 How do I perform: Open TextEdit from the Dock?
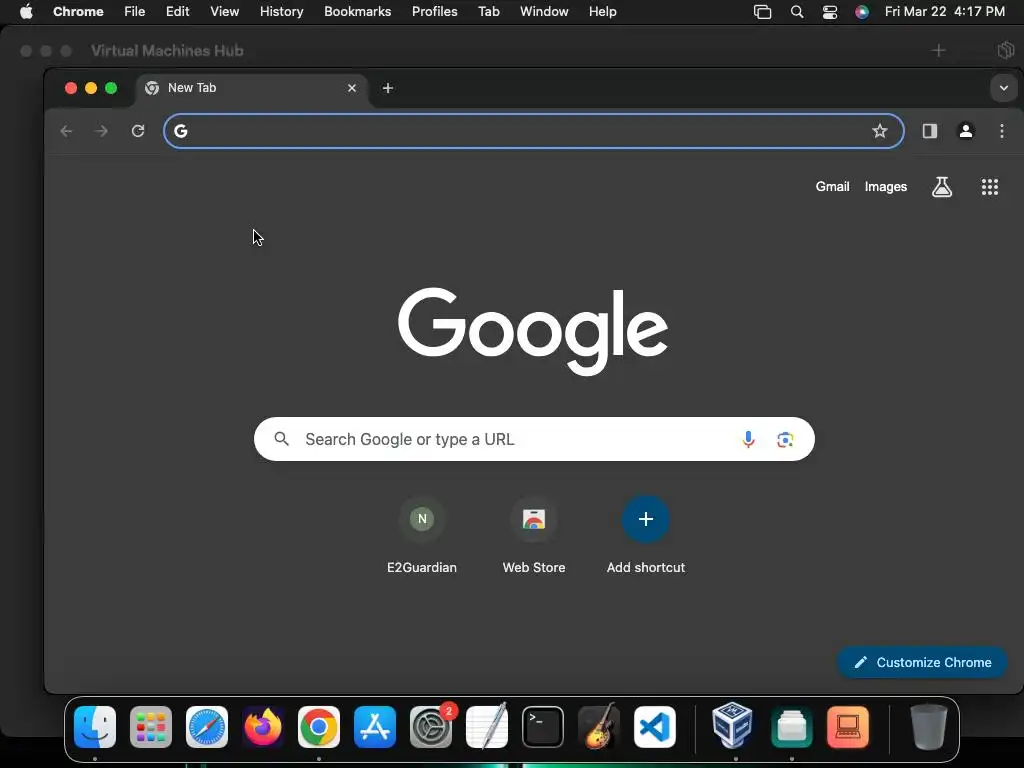click(x=487, y=726)
